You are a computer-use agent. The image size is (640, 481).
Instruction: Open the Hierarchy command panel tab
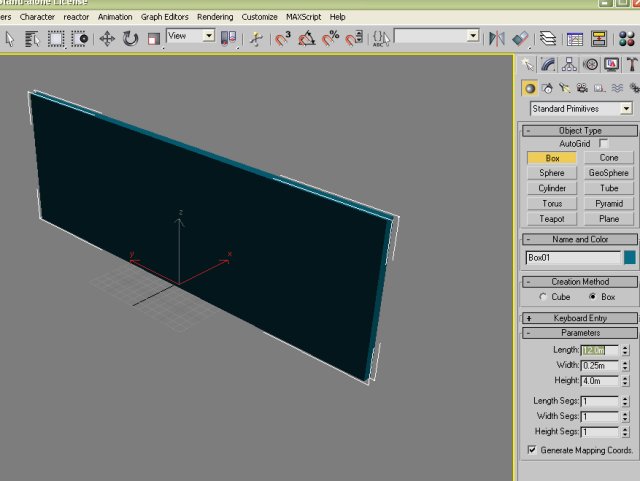(x=569, y=65)
